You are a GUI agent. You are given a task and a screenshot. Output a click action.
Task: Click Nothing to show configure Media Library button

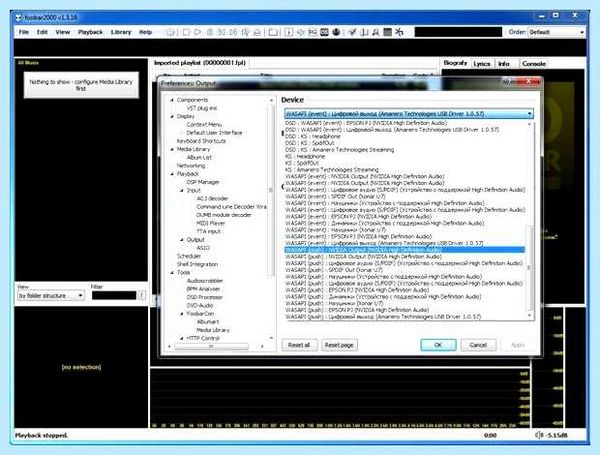point(81,85)
